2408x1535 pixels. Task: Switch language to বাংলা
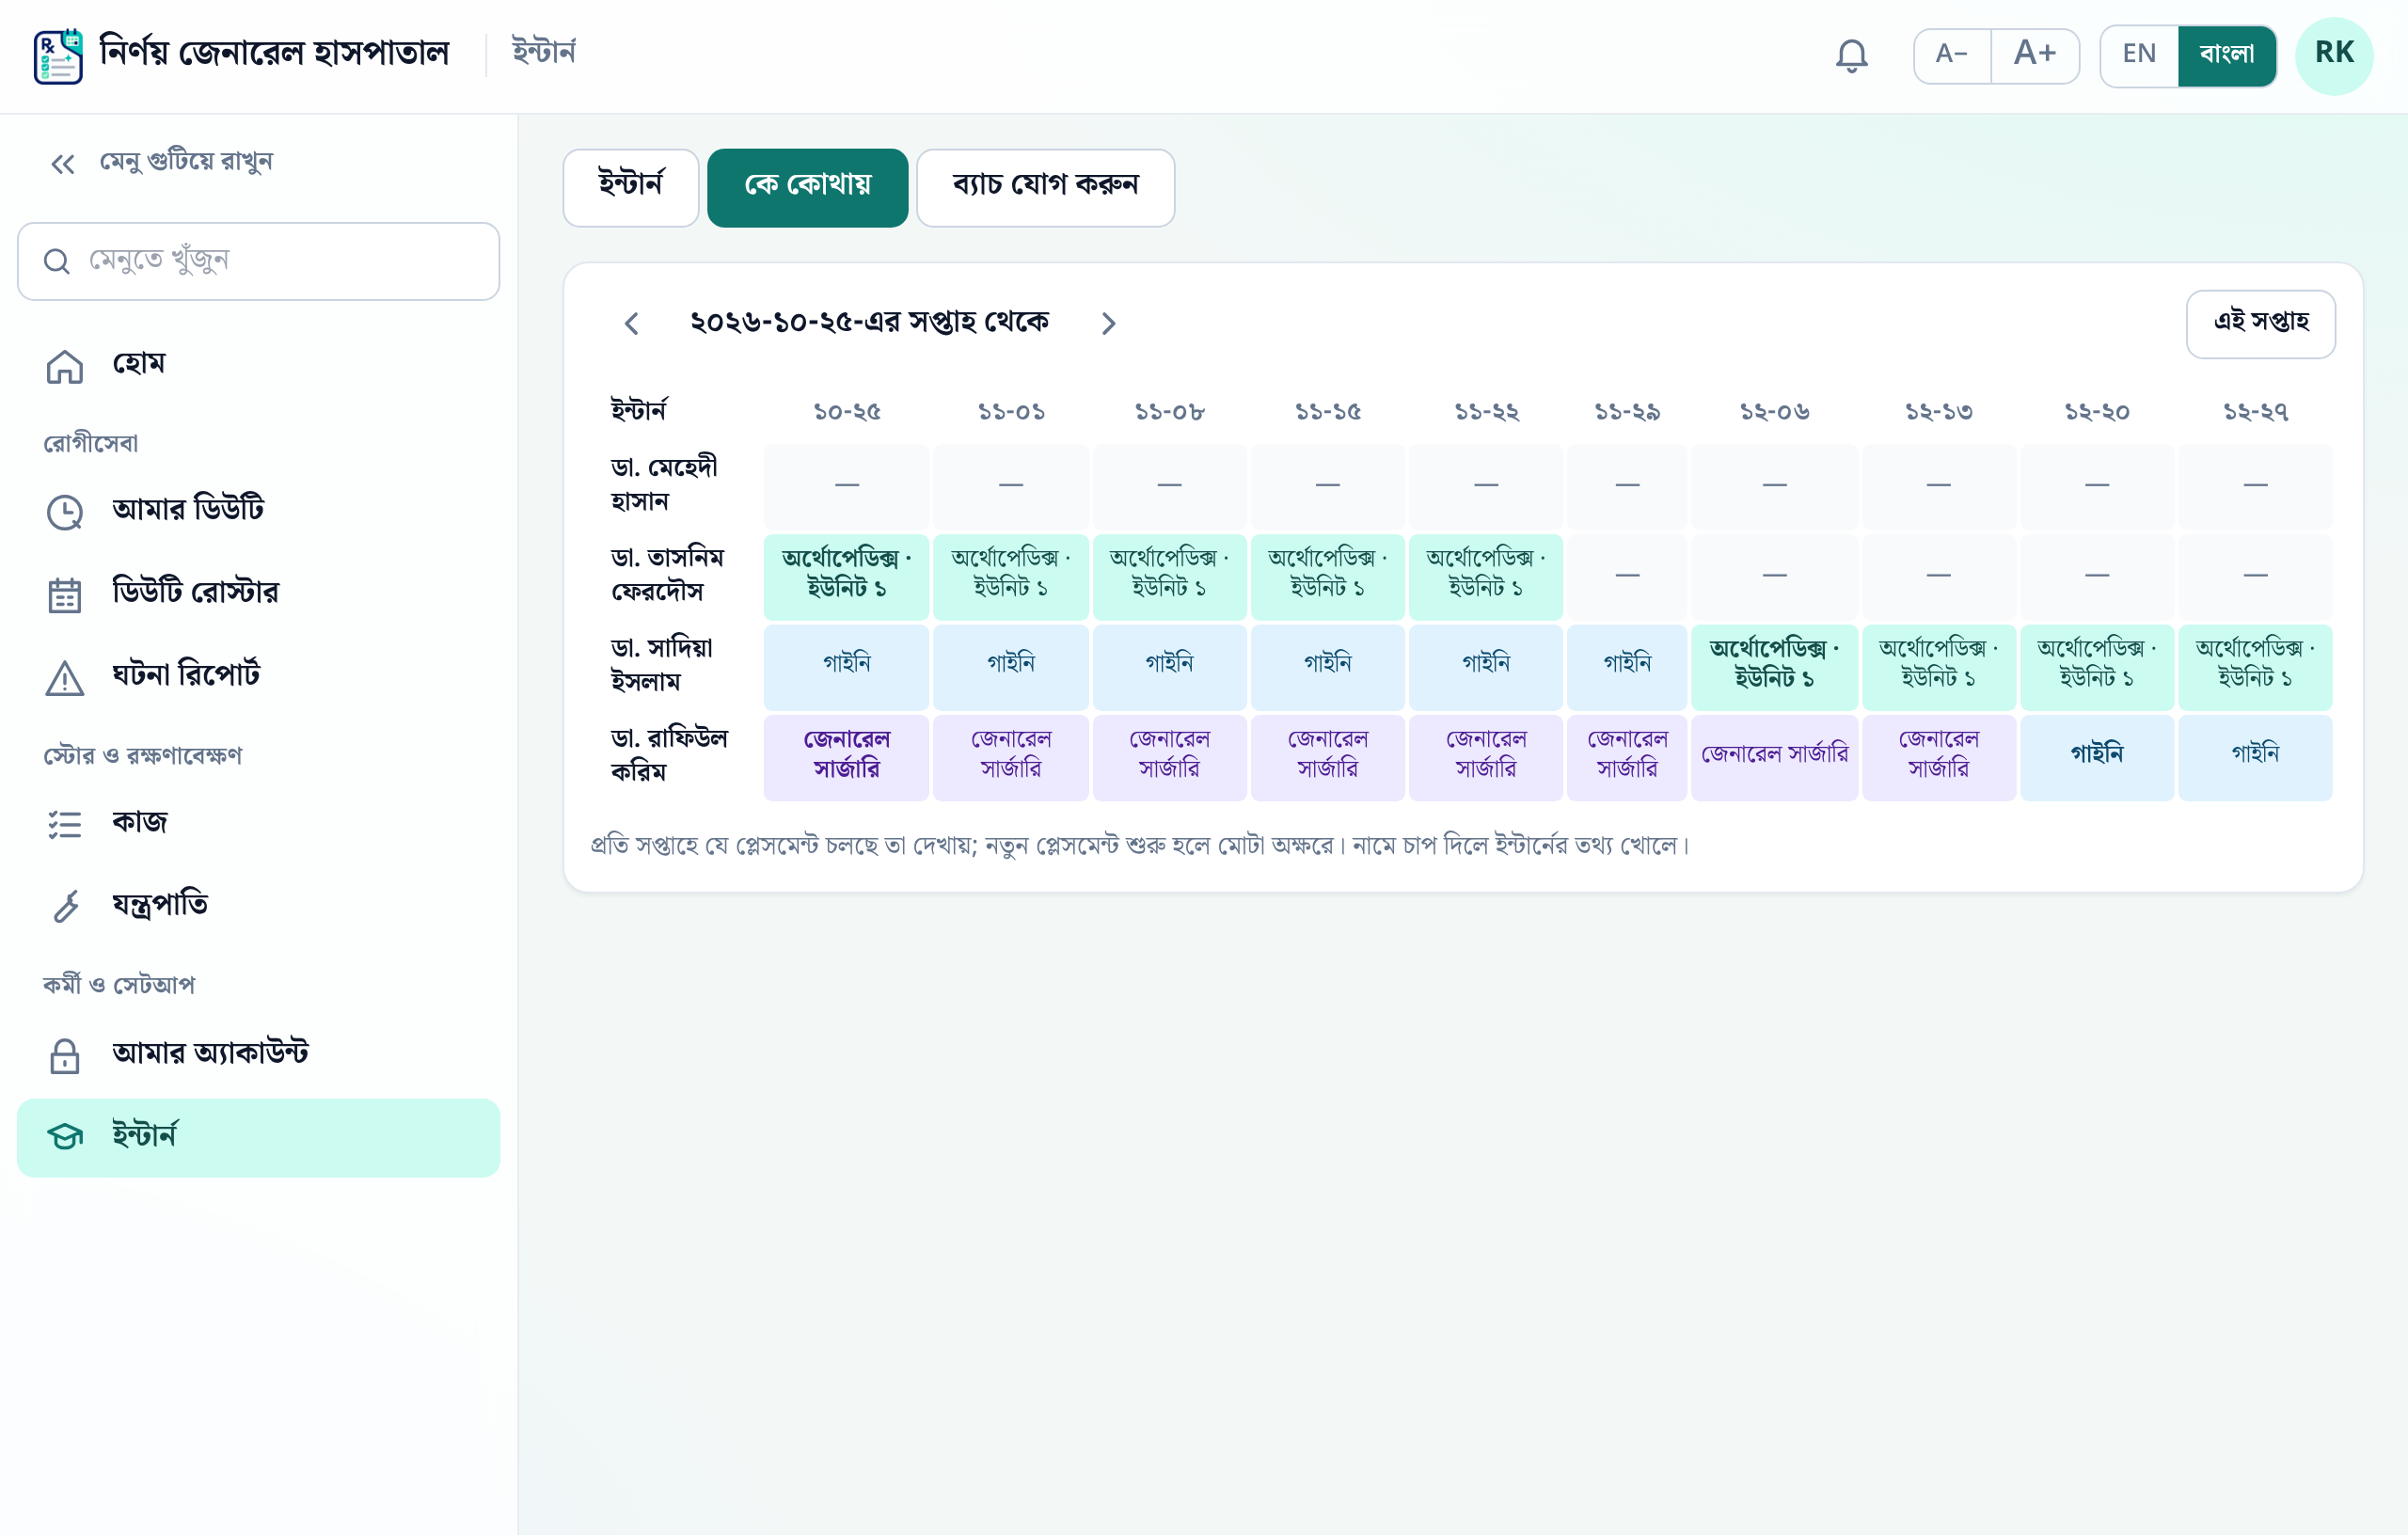2226,55
